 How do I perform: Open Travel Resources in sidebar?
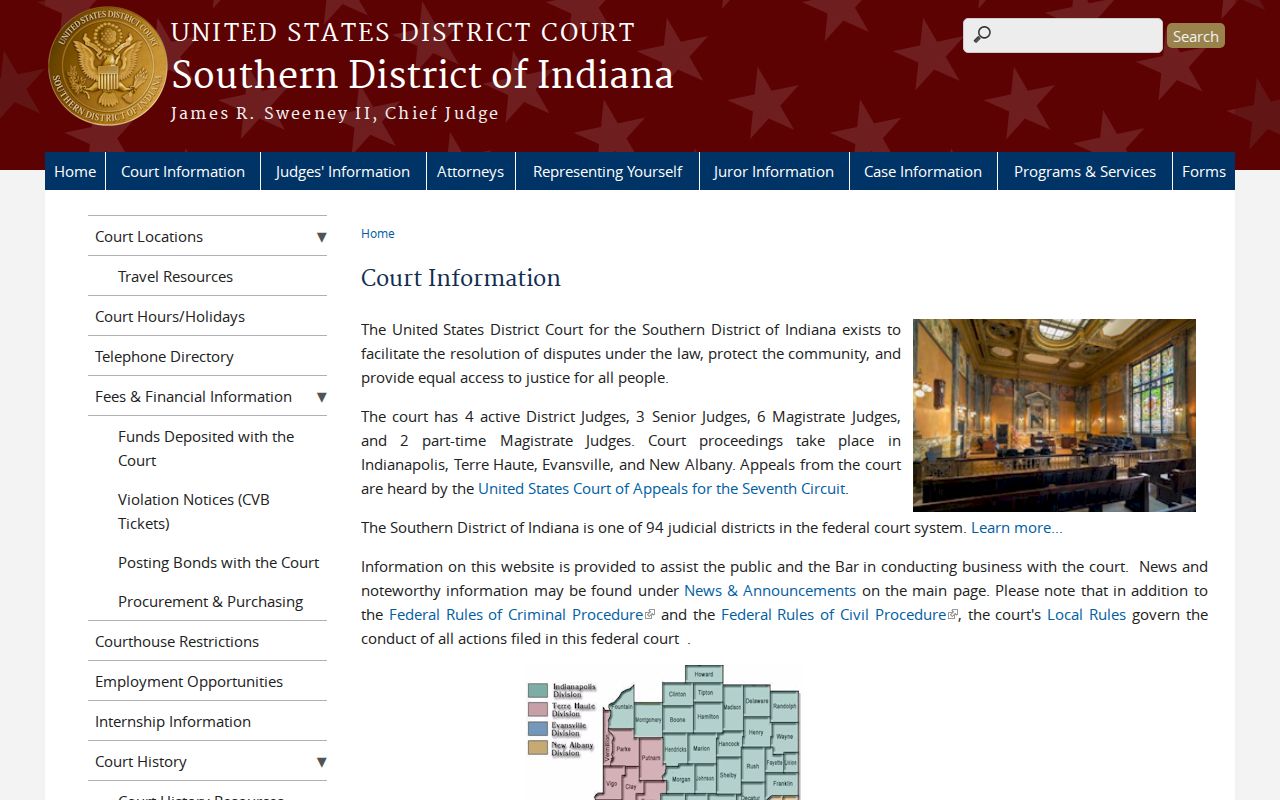[x=175, y=276]
